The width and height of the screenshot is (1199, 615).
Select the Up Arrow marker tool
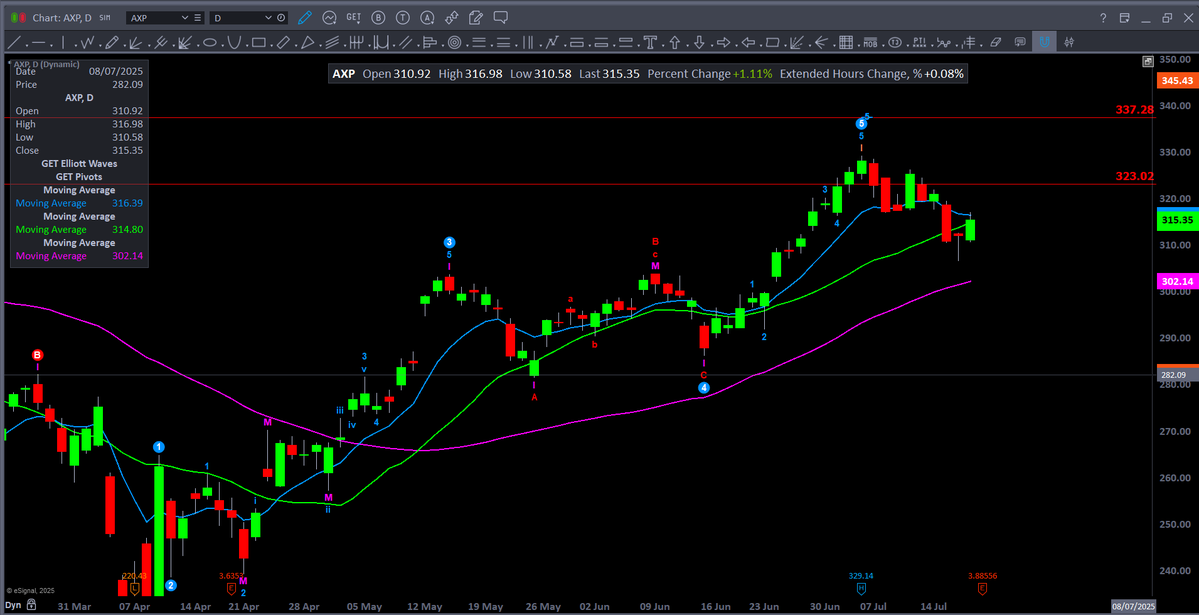(674, 43)
